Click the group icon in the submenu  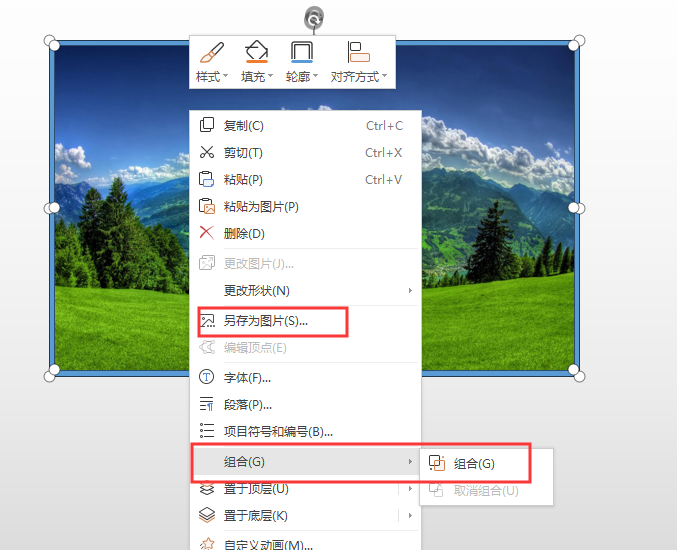(437, 463)
